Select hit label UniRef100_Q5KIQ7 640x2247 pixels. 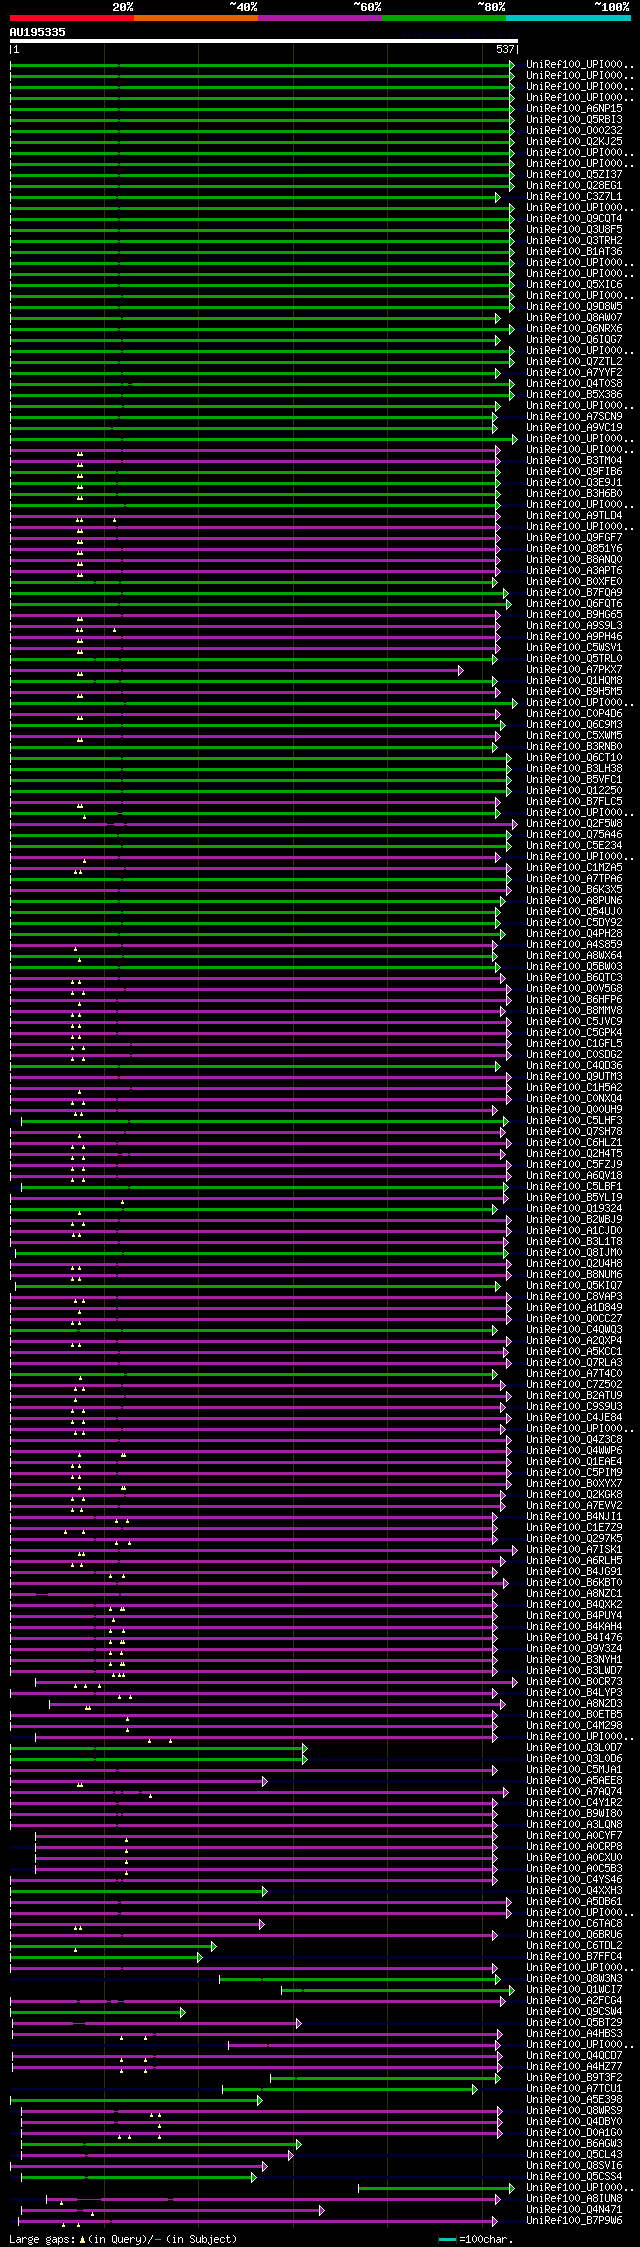574,1286
